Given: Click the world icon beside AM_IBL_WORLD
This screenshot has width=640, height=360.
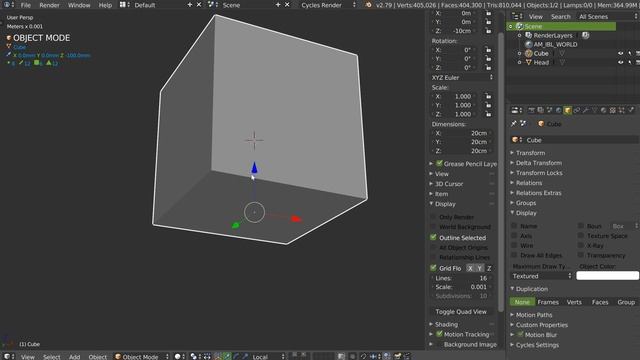Looking at the screenshot, I should click(x=529, y=44).
